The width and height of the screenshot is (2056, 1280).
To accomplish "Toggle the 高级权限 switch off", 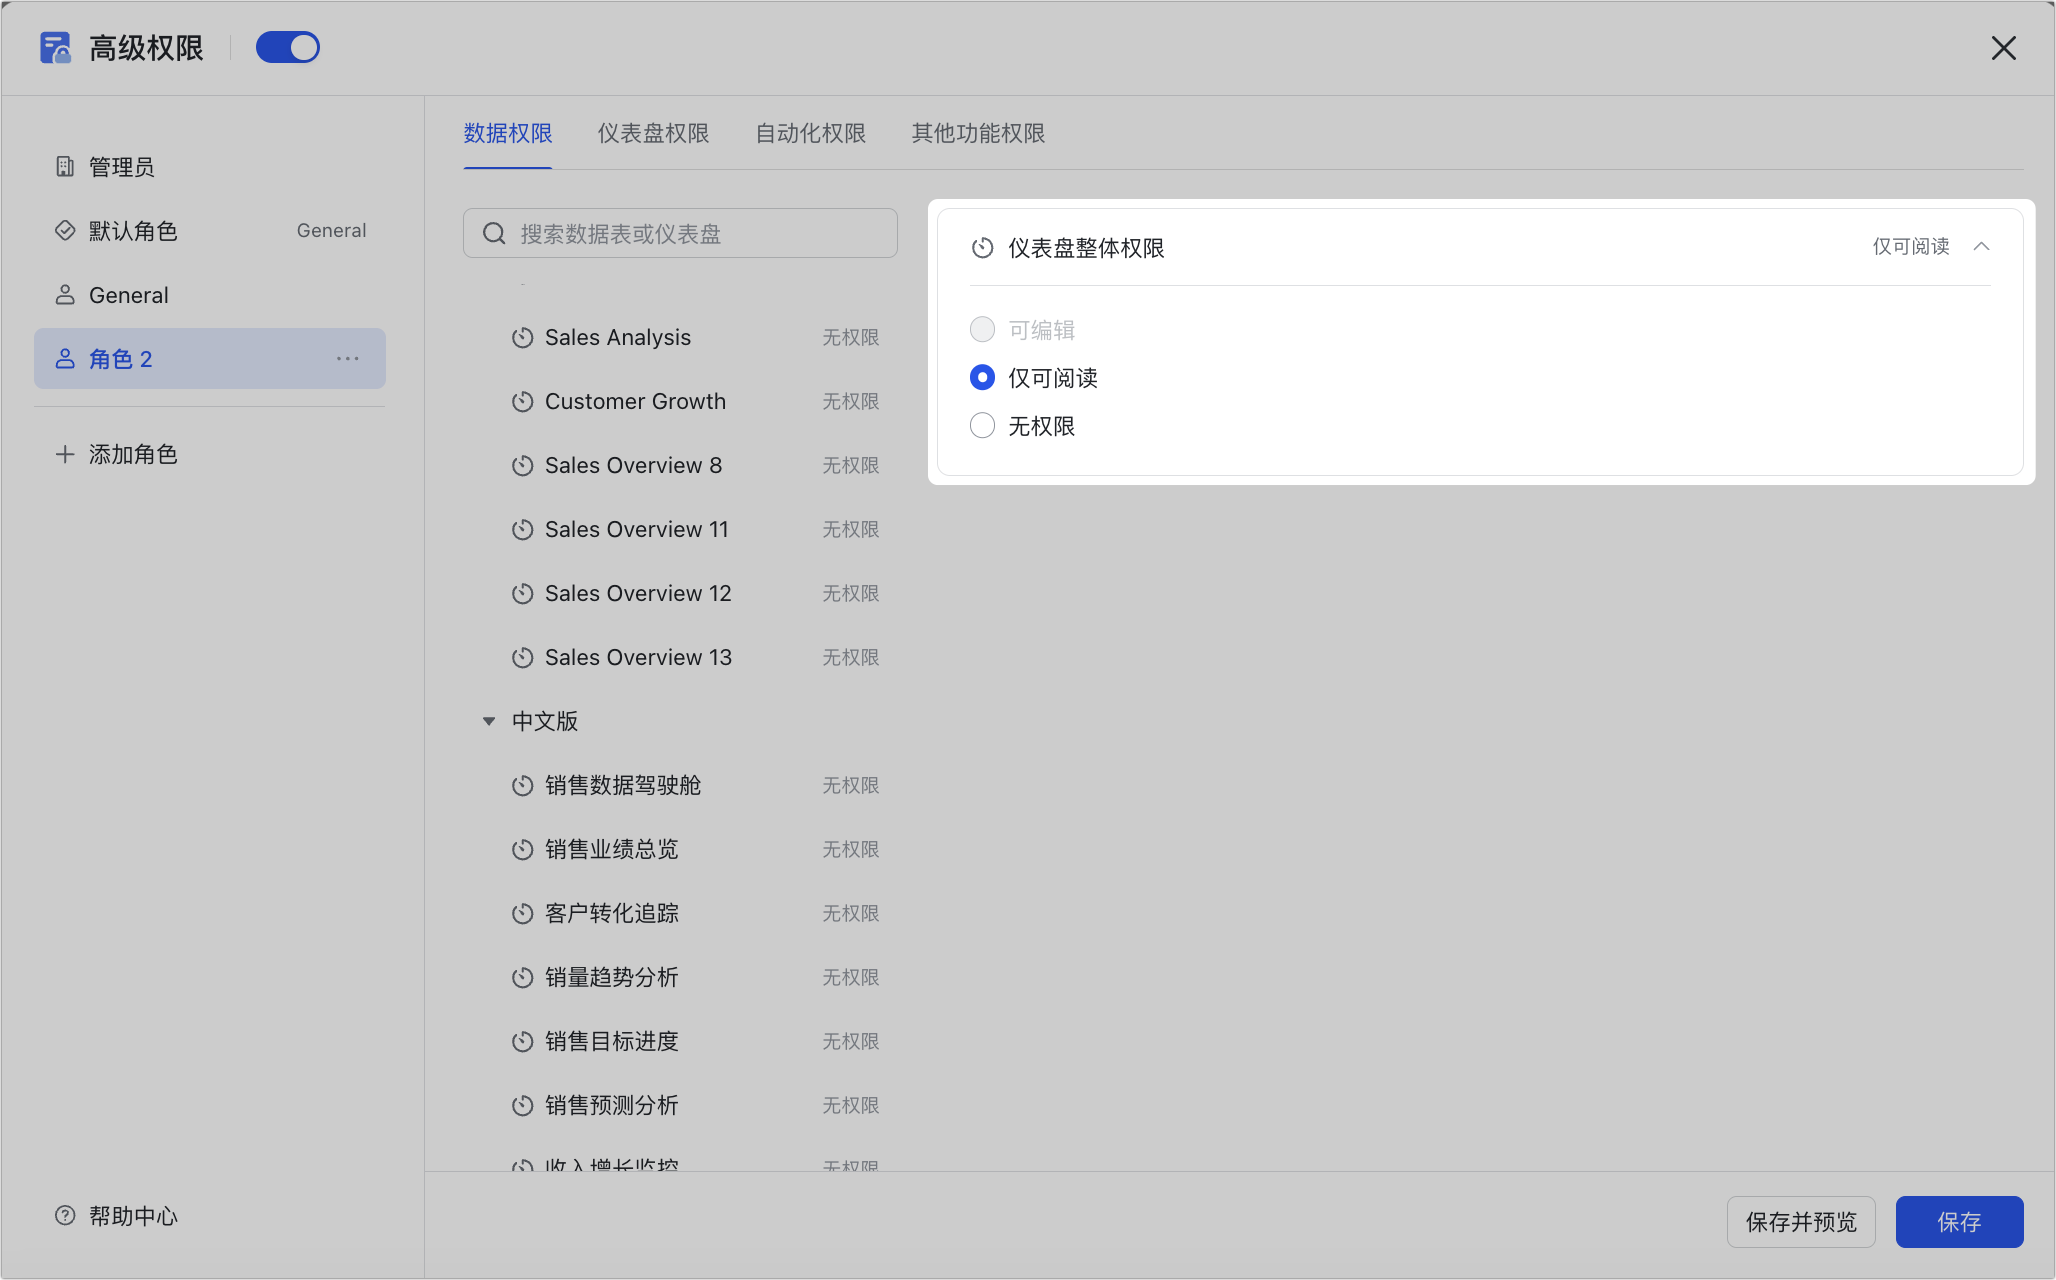I will pyautogui.click(x=287, y=47).
